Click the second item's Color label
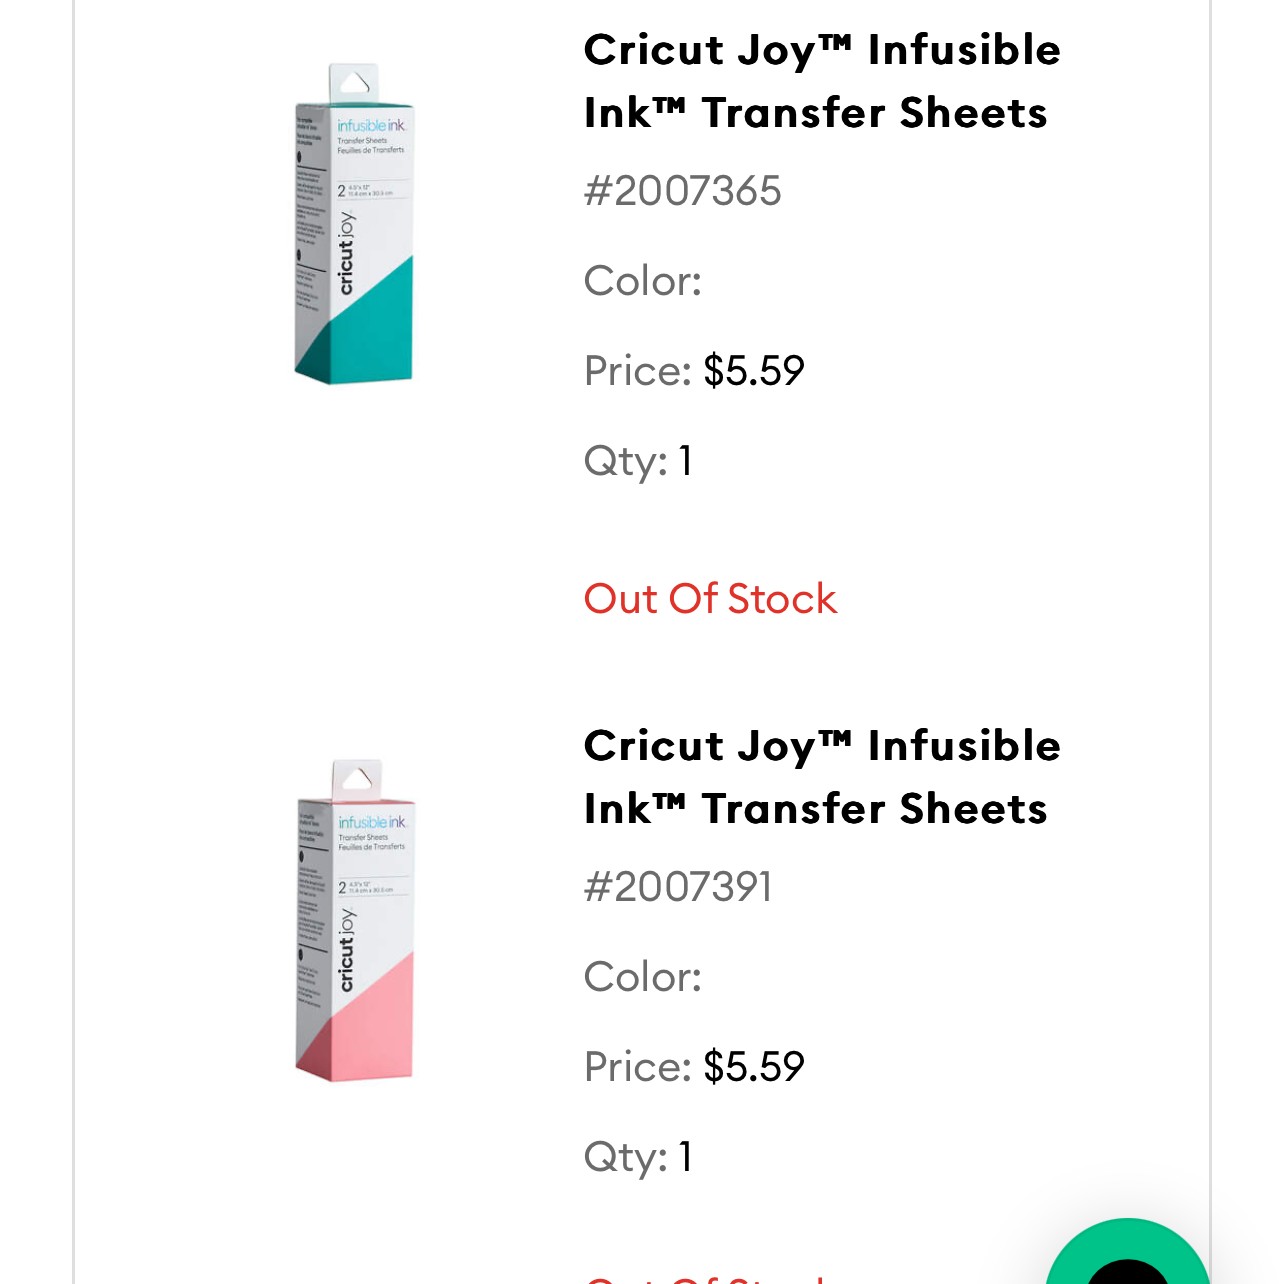The image size is (1284, 1284). tap(643, 976)
